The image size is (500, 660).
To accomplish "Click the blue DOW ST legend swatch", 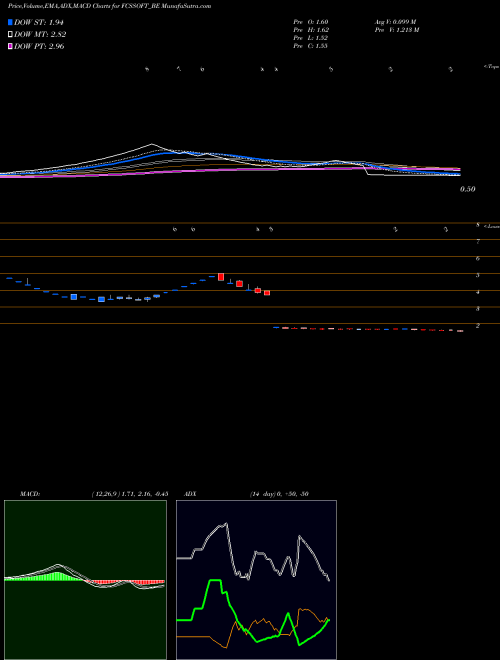I will click(10, 22).
